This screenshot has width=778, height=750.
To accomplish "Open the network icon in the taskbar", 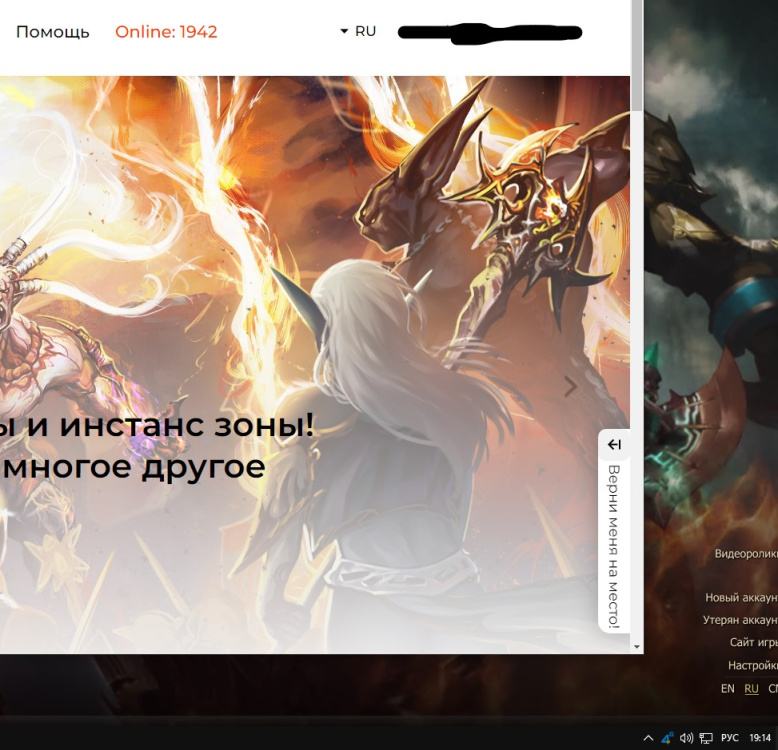I will point(705,739).
